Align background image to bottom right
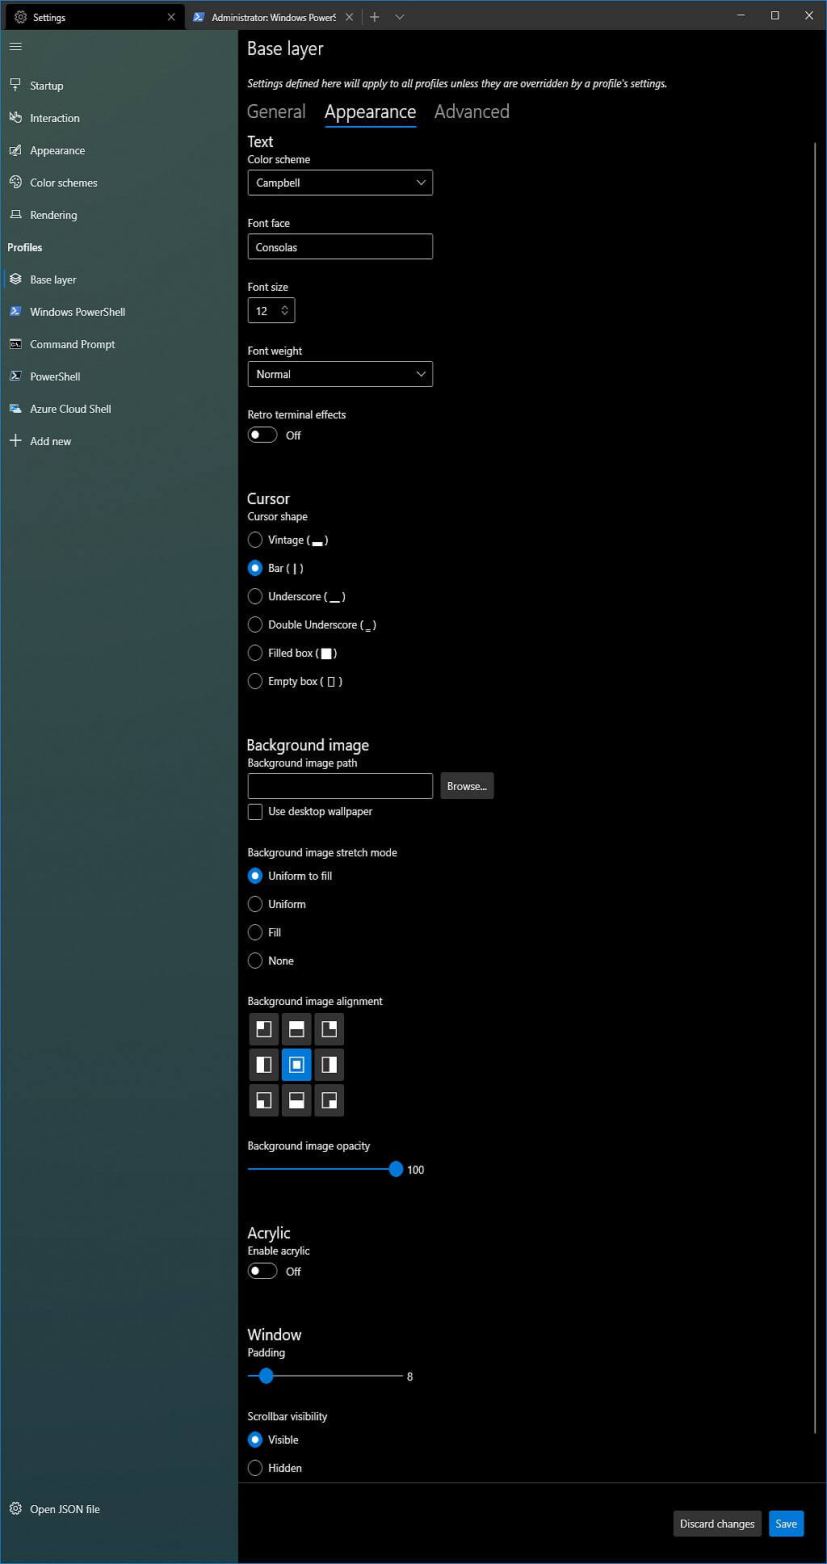Viewport: 827px width, 1564px height. point(329,1100)
